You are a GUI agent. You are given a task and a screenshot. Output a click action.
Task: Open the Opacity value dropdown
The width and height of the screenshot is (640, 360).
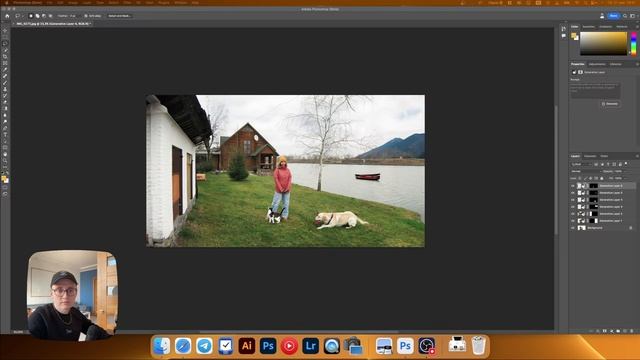point(619,171)
